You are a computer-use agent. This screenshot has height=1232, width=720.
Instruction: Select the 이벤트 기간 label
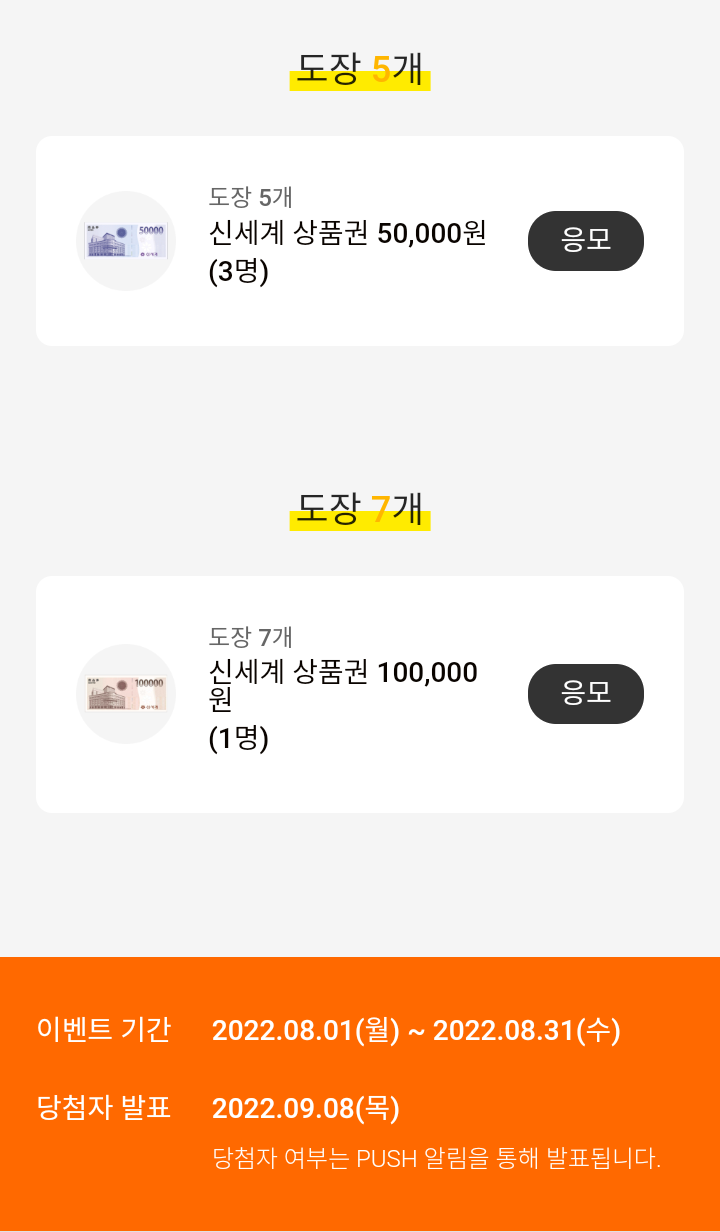[x=104, y=1029]
